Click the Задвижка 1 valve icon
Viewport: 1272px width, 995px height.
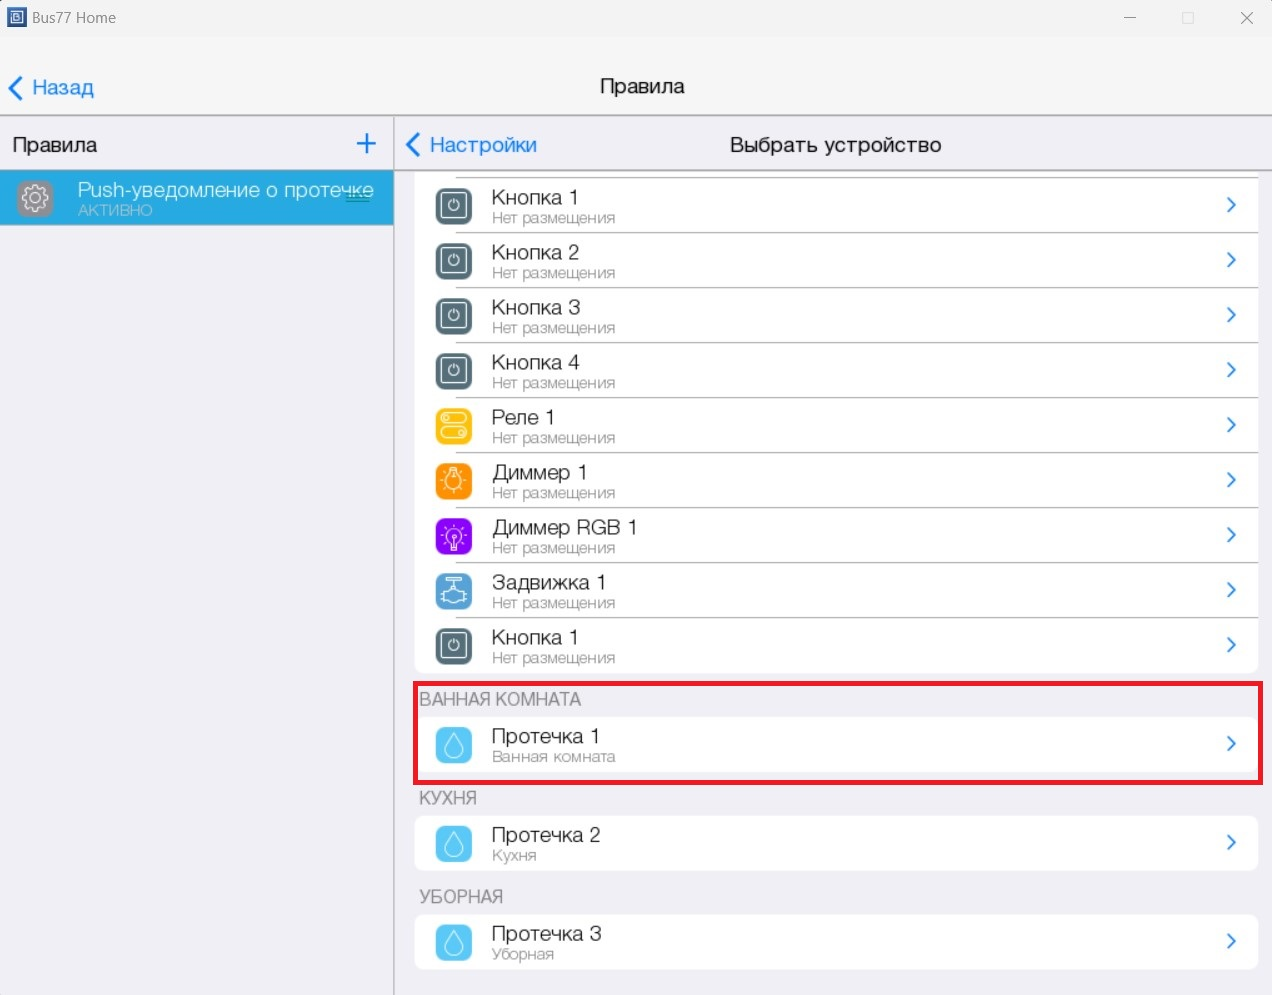(453, 591)
